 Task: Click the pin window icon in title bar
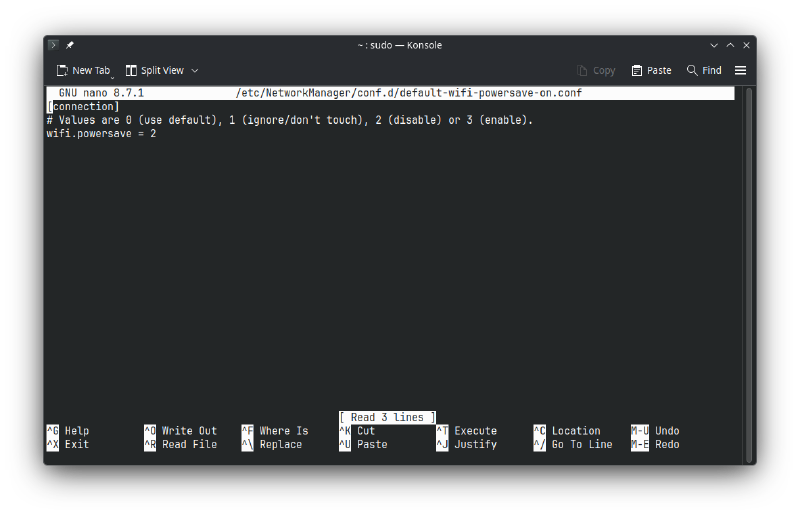[70, 45]
